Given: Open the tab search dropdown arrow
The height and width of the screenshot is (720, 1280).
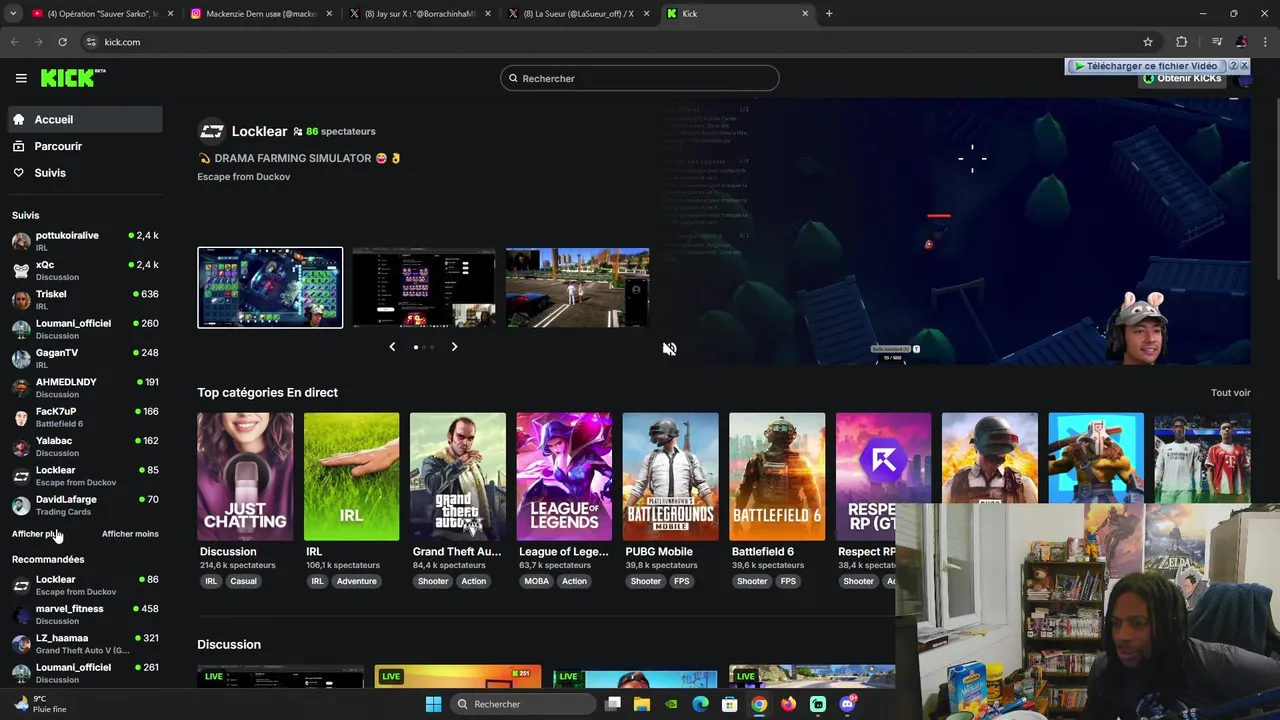Looking at the screenshot, I should pos(13,14).
